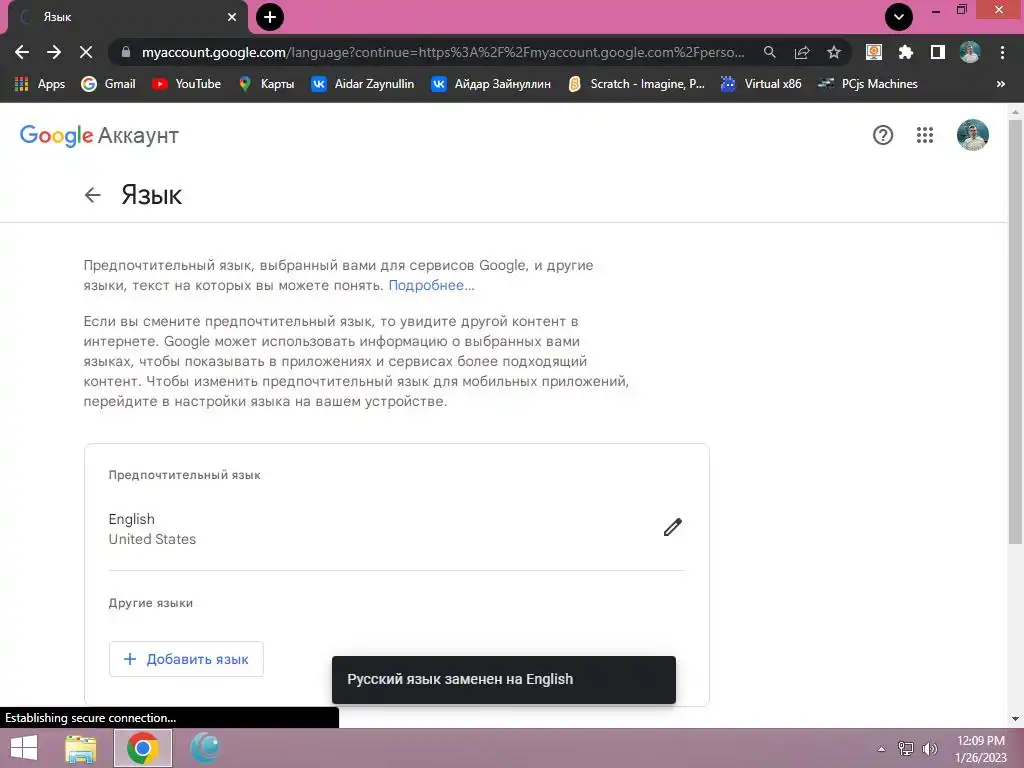Click the browser forward arrow
Viewport: 1024px width, 768px height.
pos(54,52)
